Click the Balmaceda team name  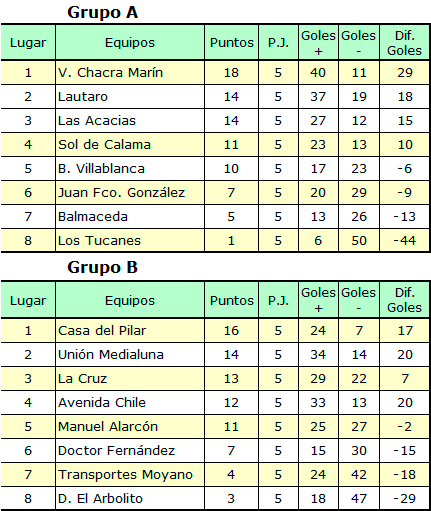click(x=93, y=216)
